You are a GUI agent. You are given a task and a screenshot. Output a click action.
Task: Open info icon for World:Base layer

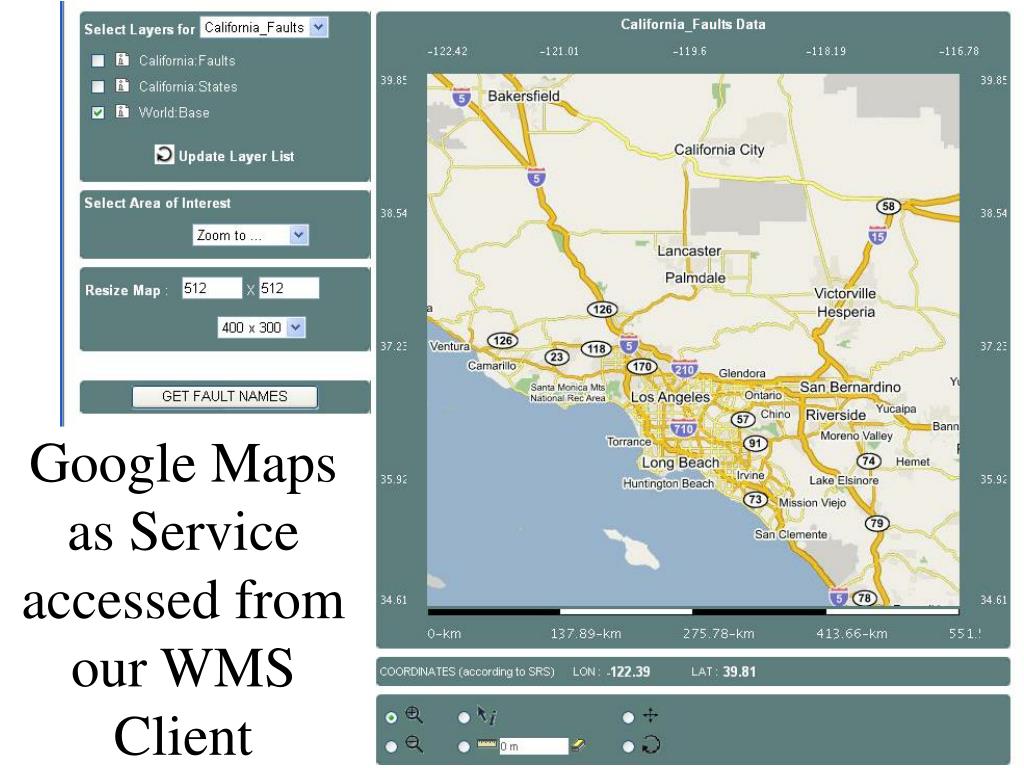coord(122,112)
